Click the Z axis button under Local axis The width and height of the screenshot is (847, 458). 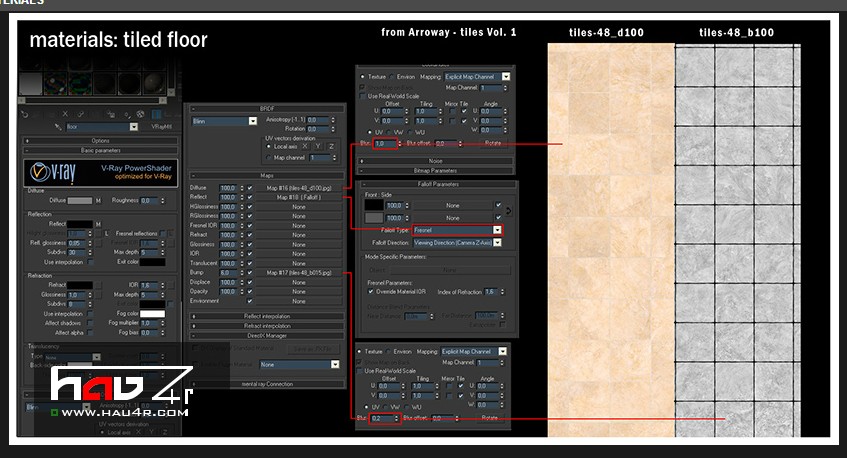(331, 146)
